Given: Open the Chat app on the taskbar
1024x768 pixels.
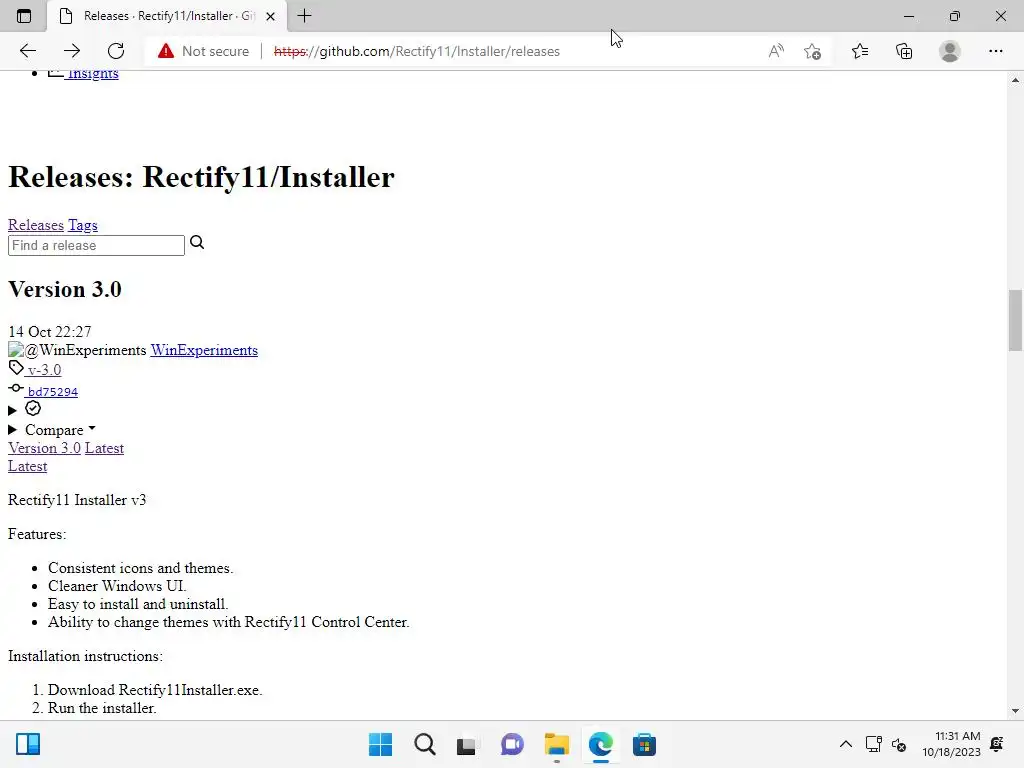Looking at the screenshot, I should pyautogui.click(x=512, y=744).
